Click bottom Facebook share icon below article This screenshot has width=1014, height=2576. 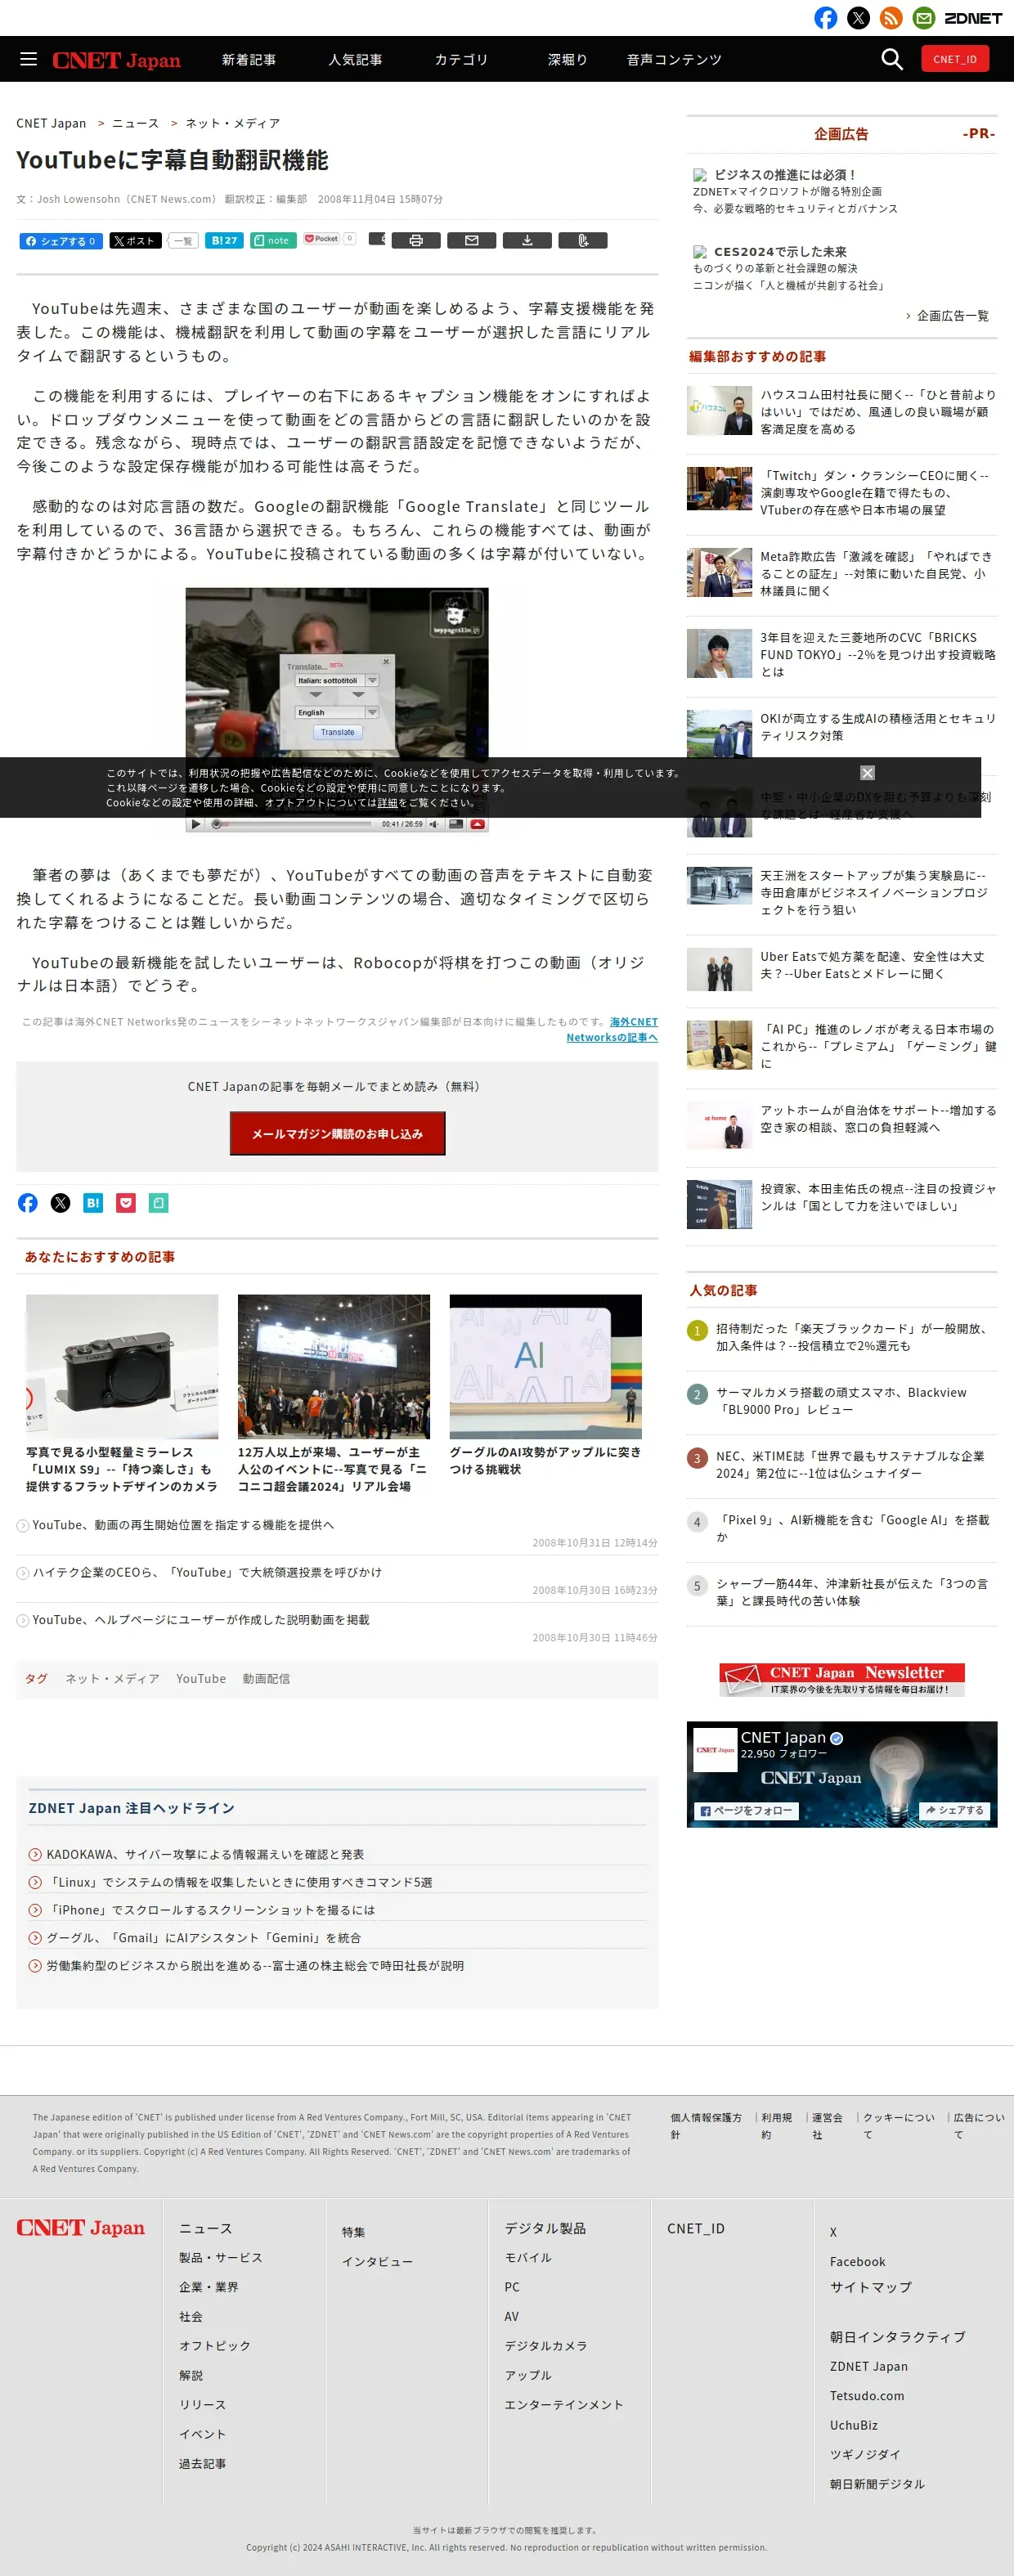(x=28, y=1203)
